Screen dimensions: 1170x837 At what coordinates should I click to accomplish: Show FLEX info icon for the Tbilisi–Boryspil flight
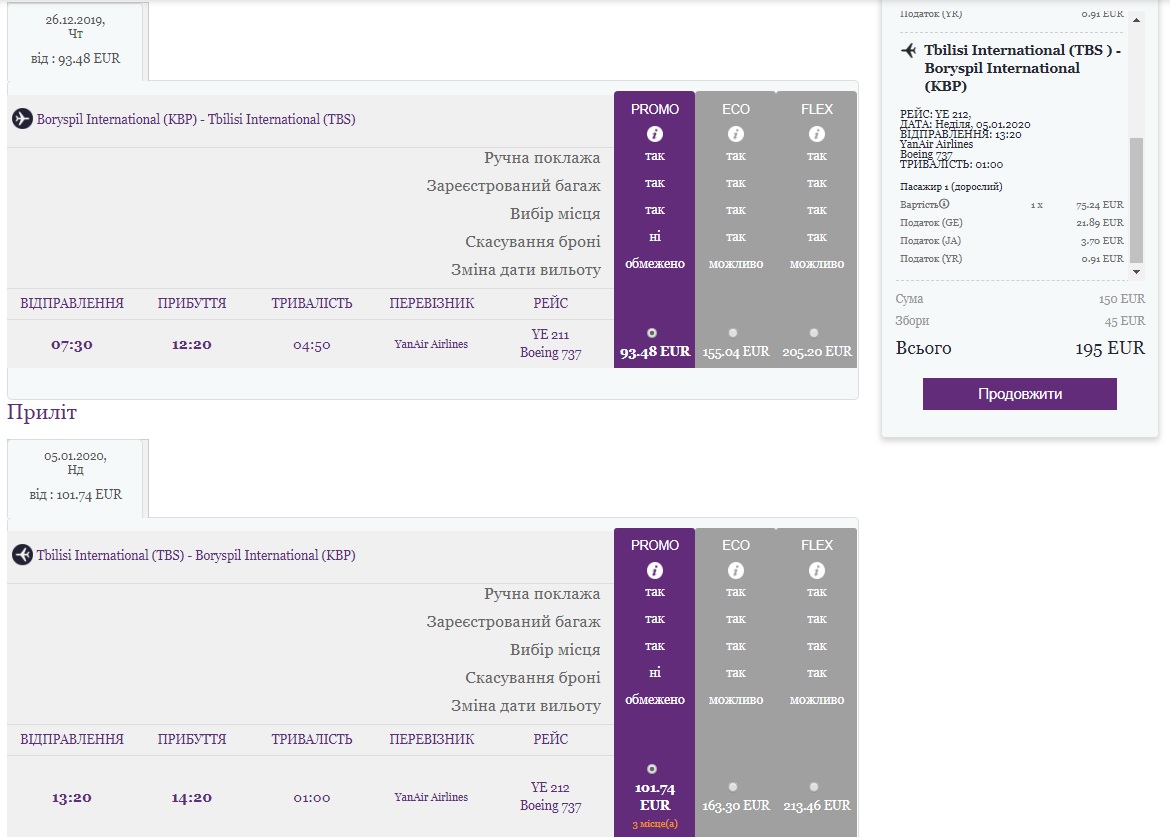click(817, 570)
